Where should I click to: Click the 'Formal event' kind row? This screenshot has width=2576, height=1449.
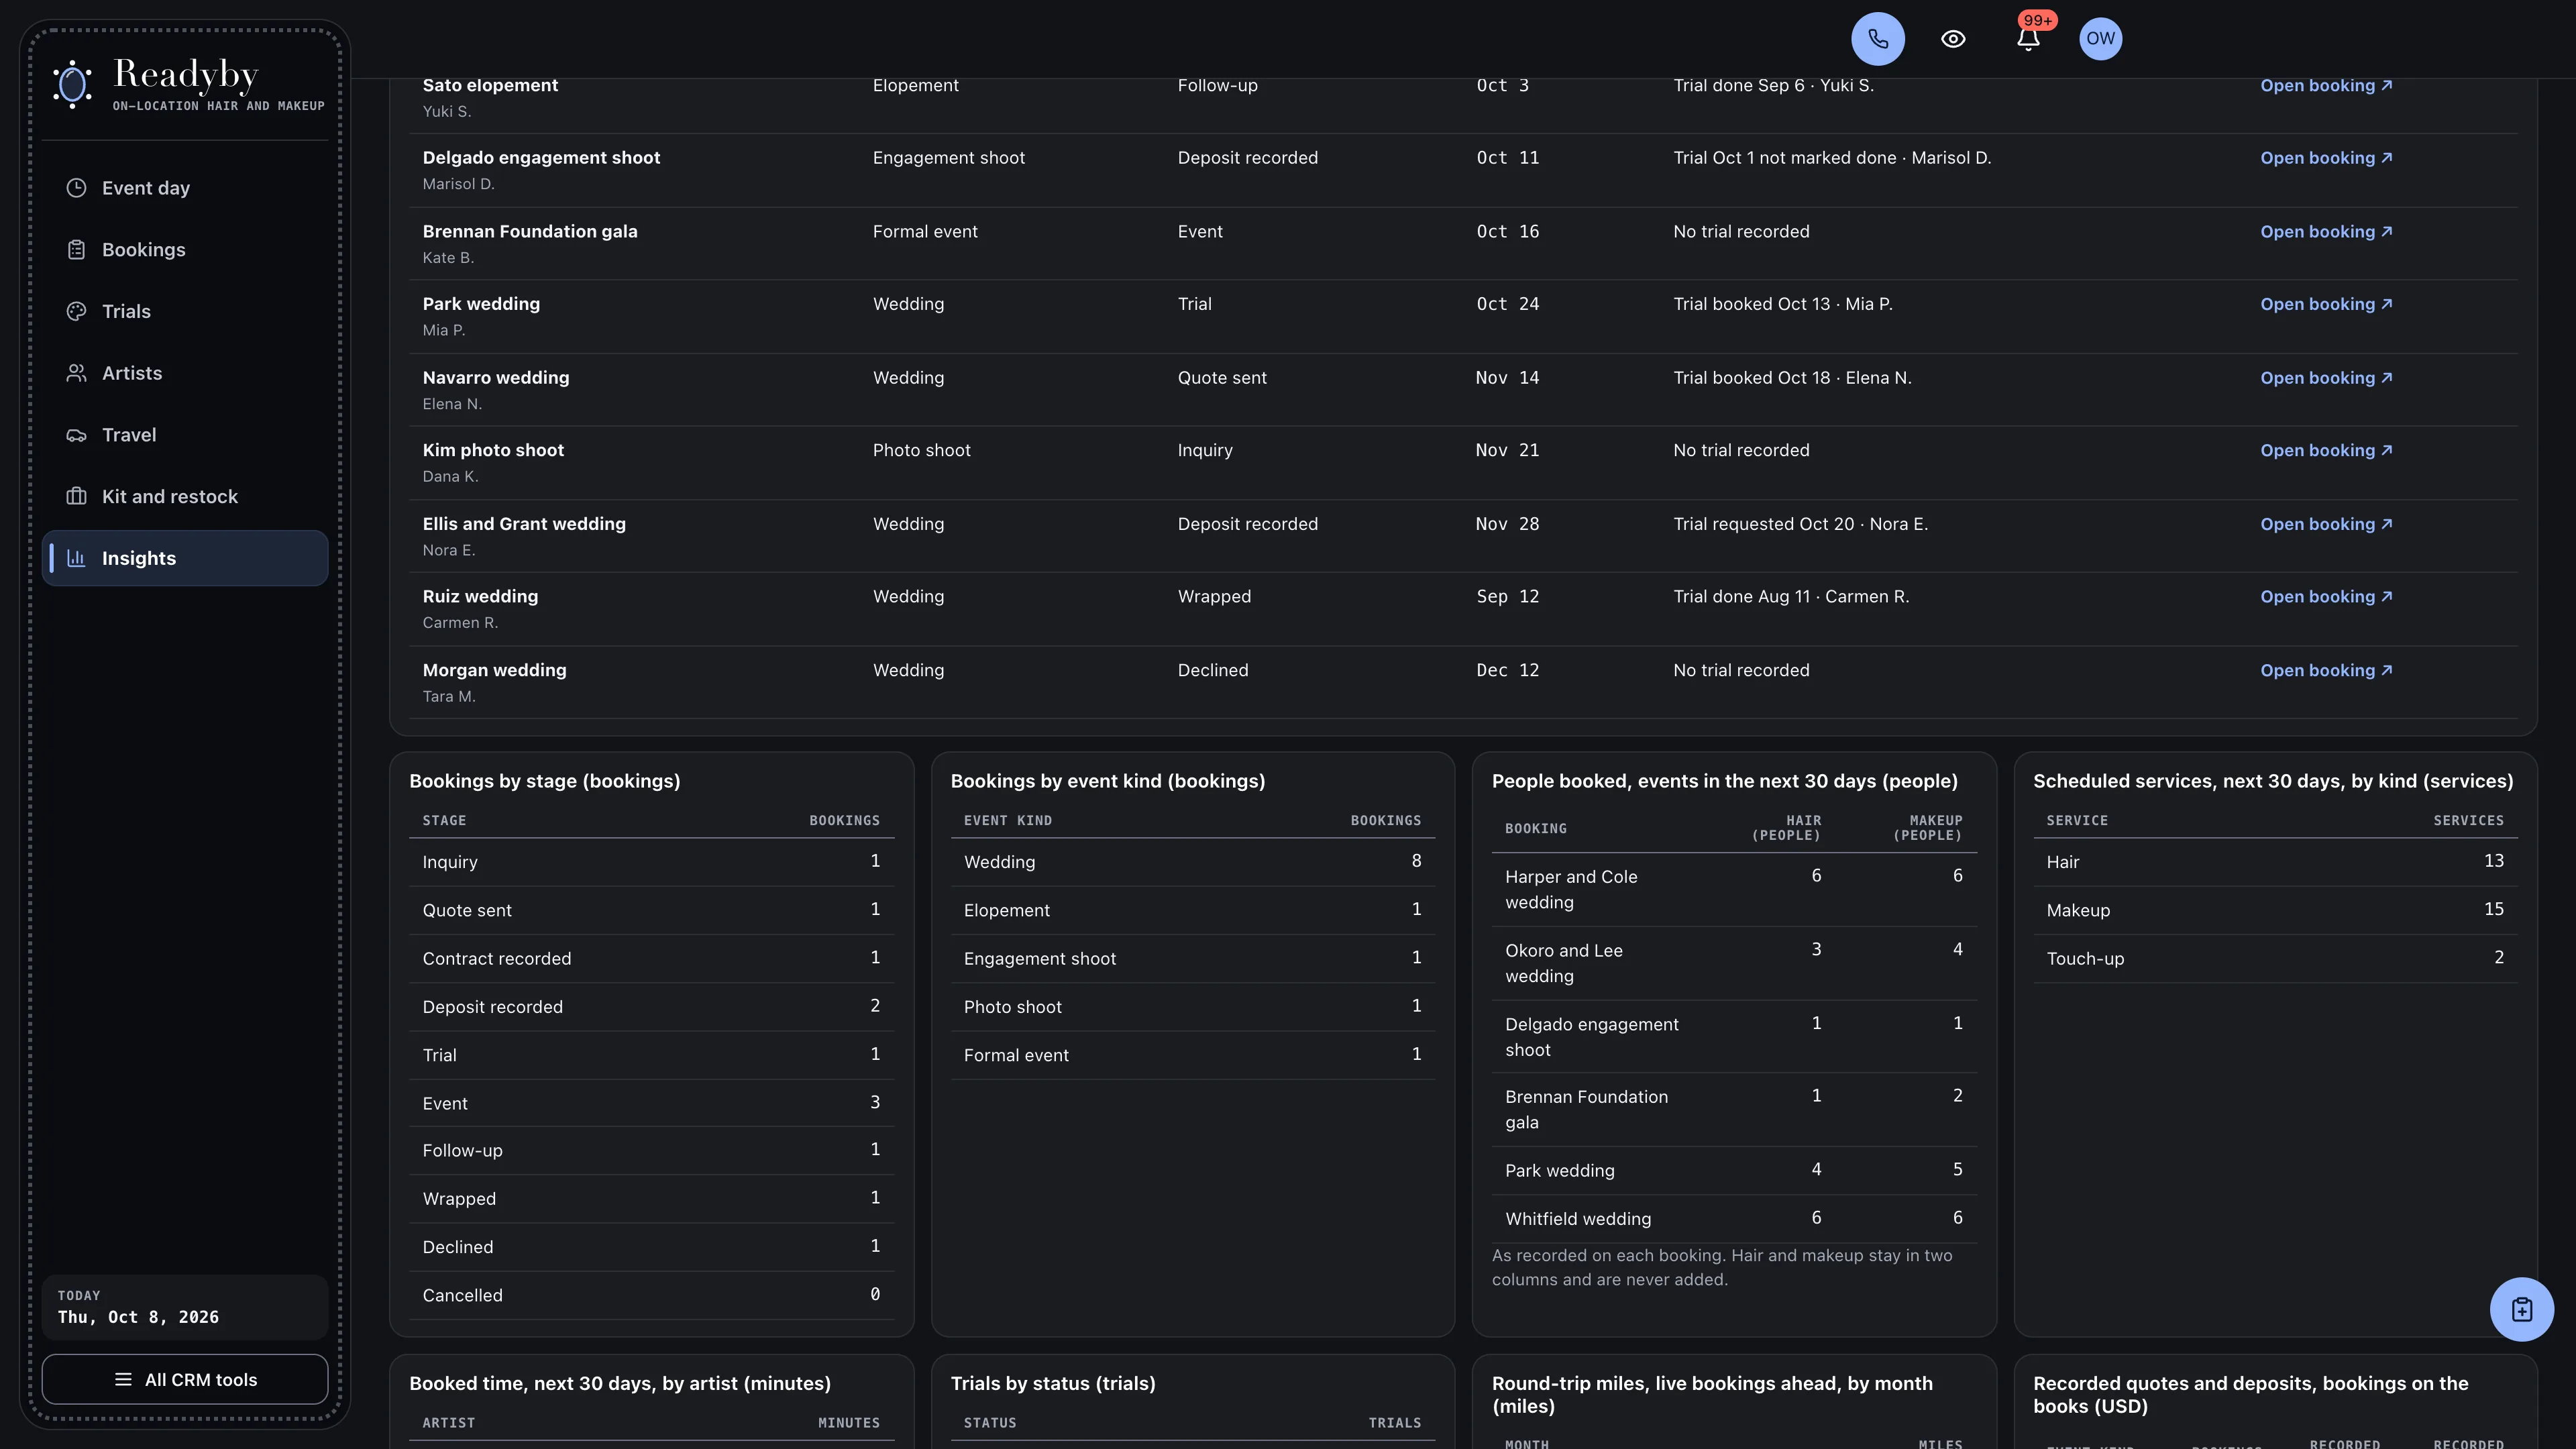coord(1192,1055)
